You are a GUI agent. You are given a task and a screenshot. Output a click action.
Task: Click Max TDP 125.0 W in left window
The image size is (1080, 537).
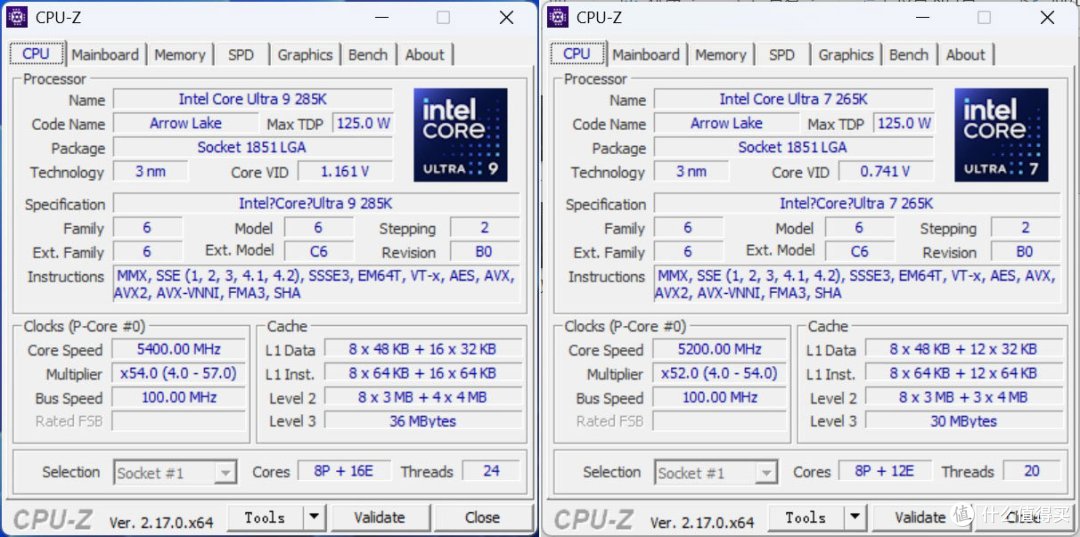(x=363, y=124)
